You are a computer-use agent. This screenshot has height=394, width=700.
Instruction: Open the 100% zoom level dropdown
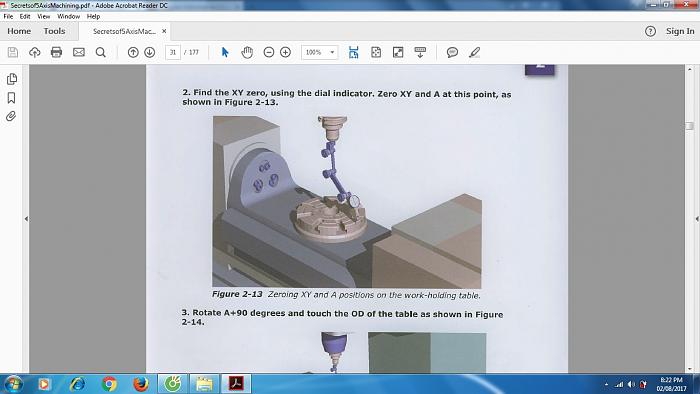[319, 52]
